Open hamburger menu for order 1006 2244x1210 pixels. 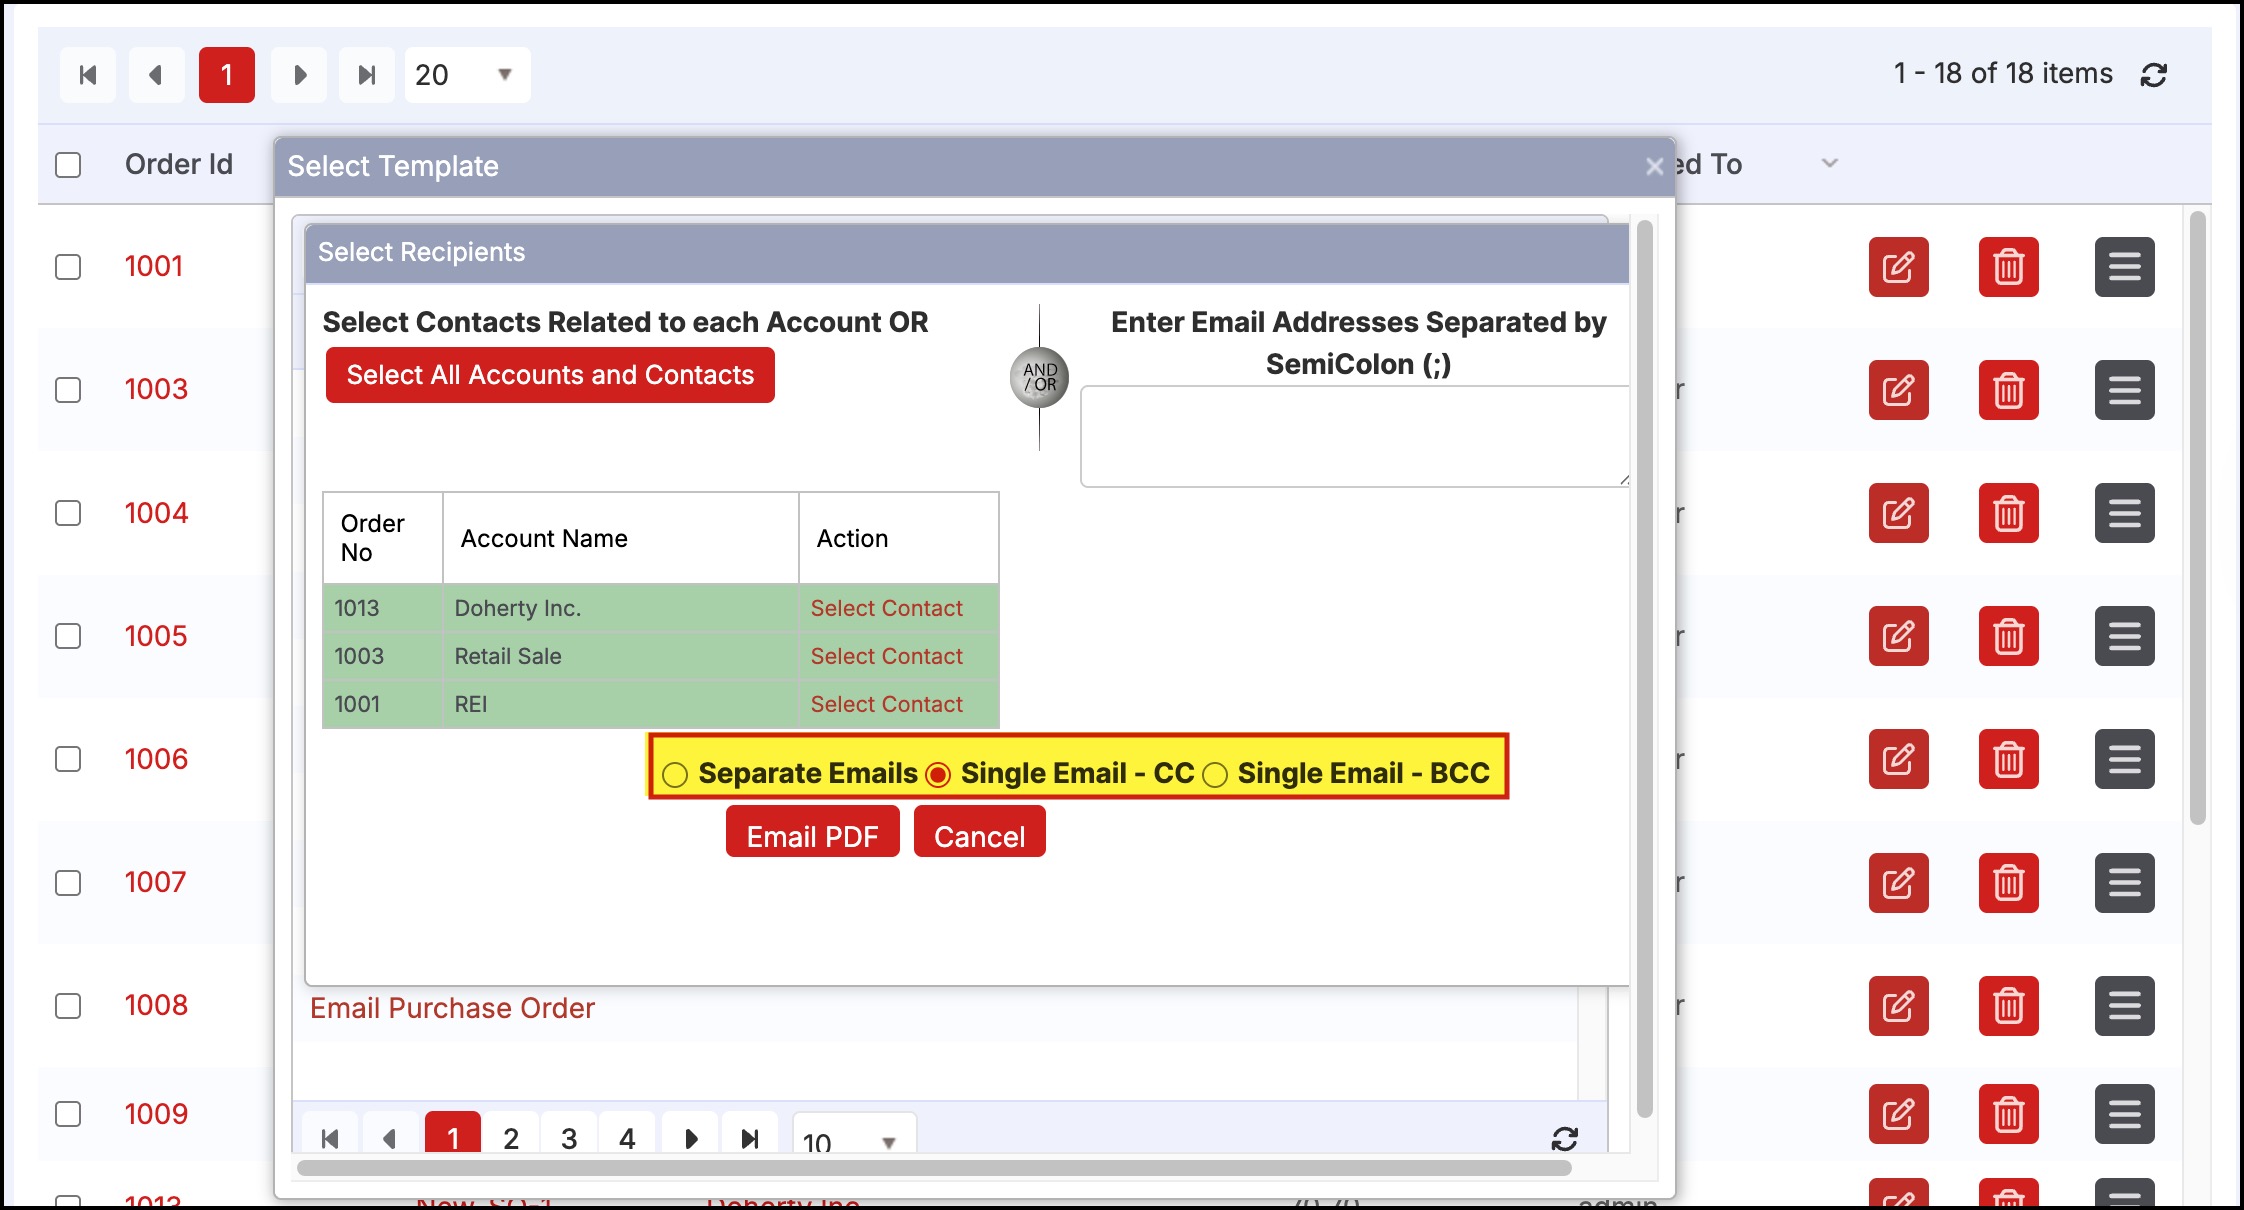tap(2124, 759)
